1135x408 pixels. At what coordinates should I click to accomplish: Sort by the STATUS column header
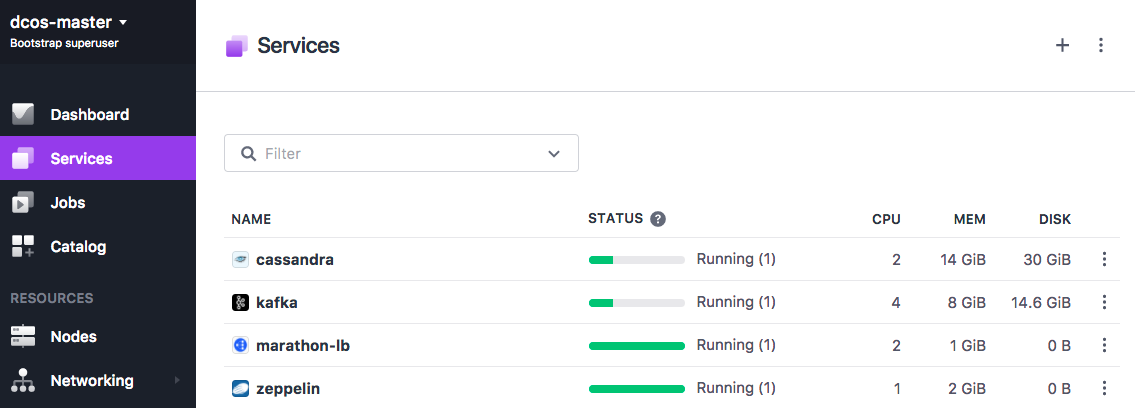[615, 219]
